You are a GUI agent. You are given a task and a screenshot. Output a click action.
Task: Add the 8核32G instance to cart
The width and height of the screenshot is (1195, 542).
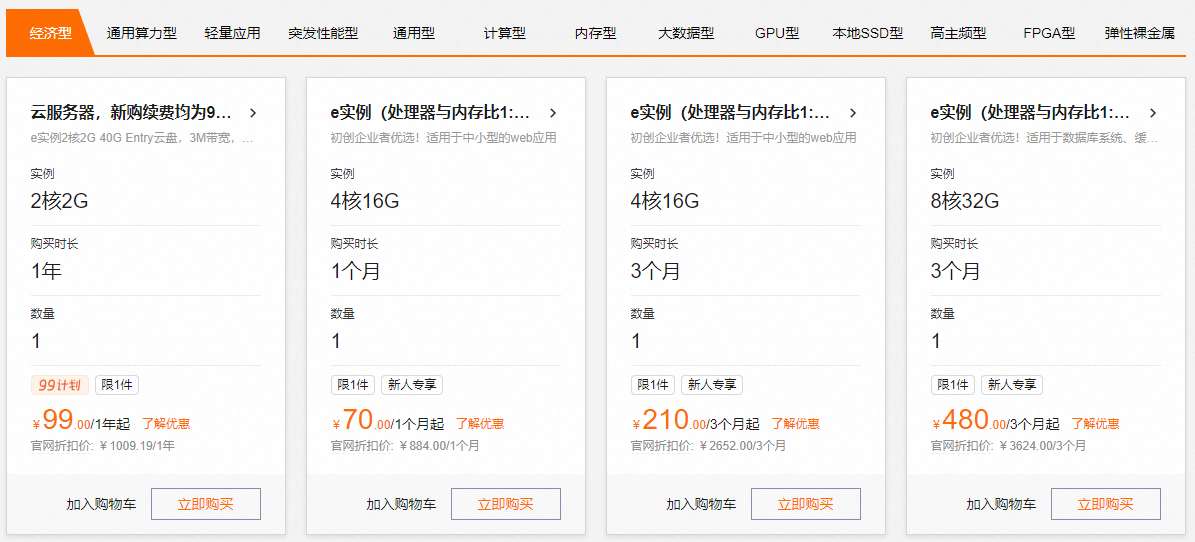click(x=1001, y=504)
